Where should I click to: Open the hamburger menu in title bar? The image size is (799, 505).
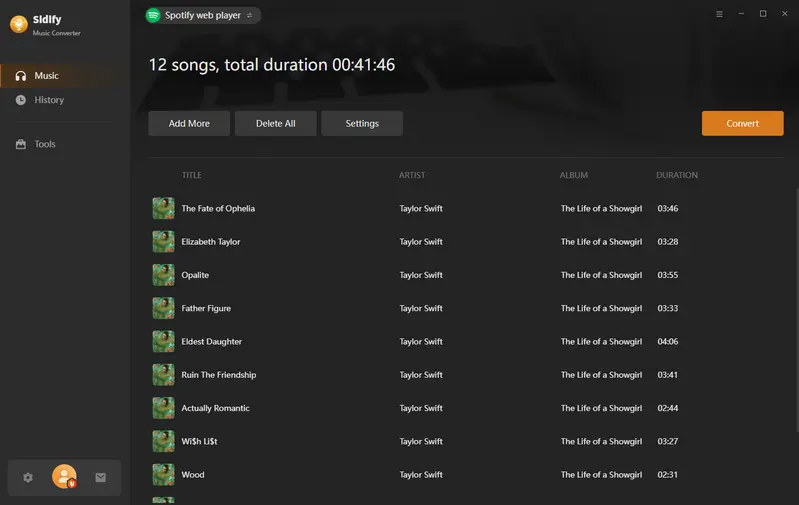pyautogui.click(x=719, y=14)
